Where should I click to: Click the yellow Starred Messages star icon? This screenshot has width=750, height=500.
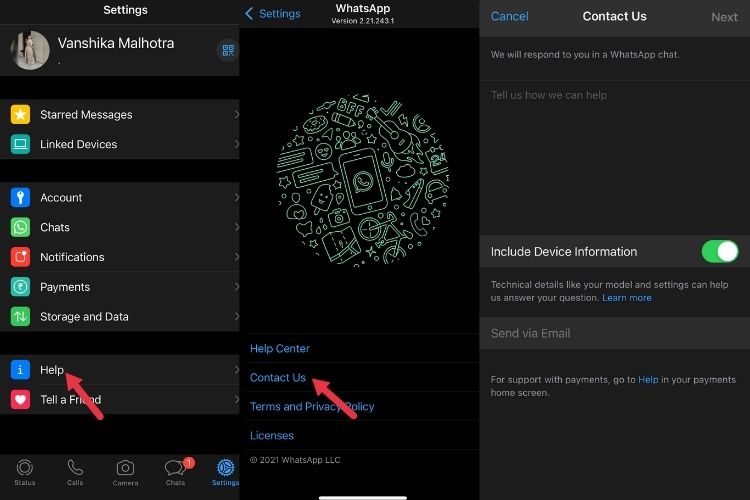point(20,114)
